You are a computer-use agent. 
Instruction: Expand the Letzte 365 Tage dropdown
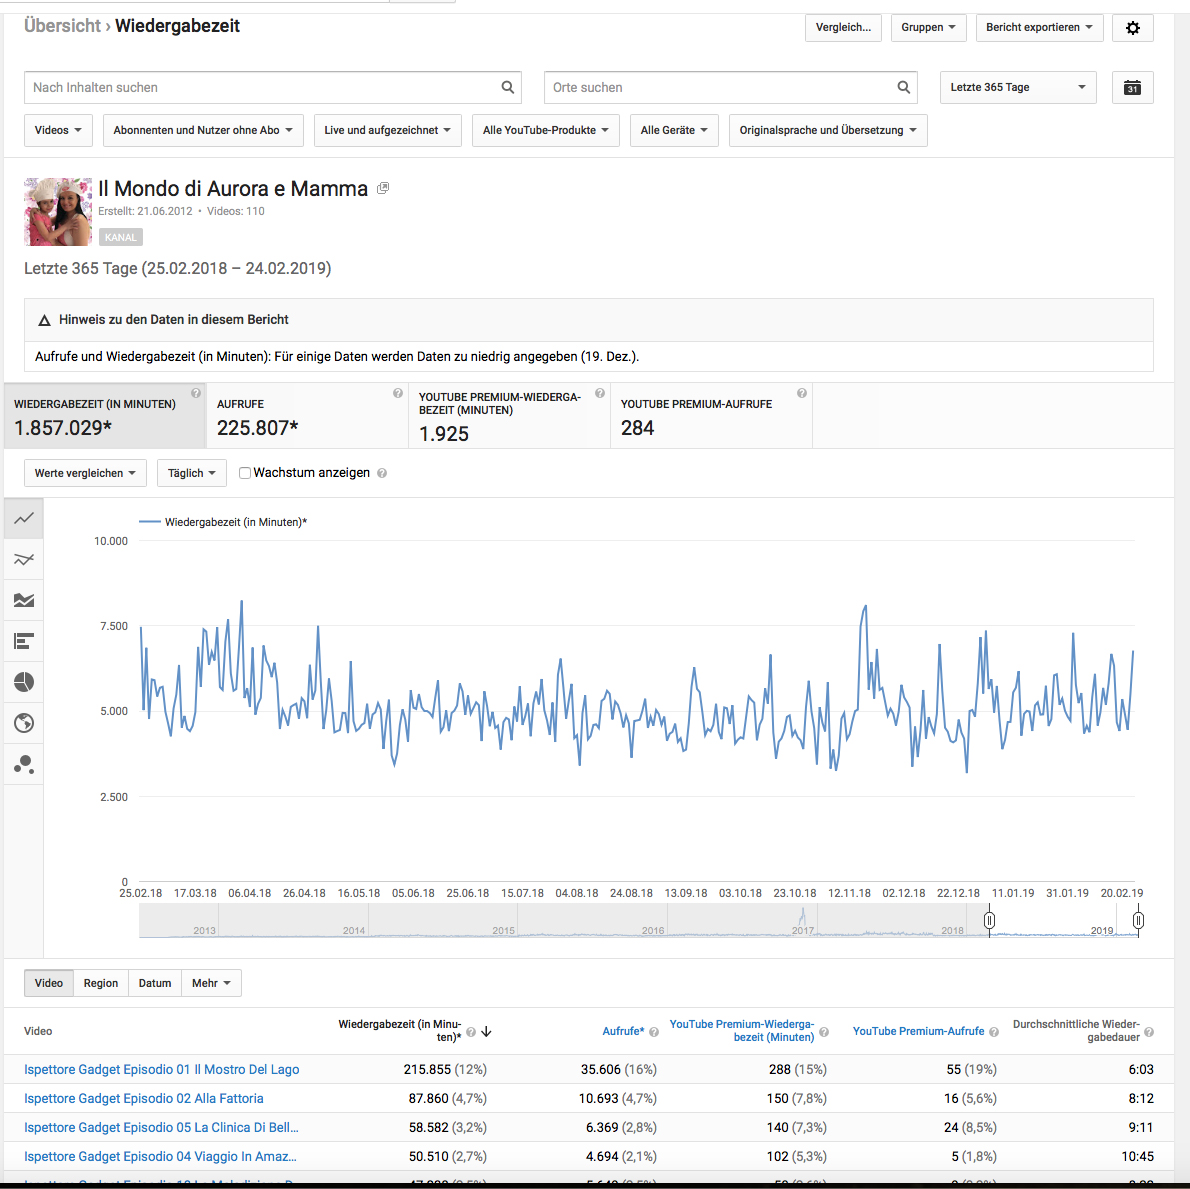(x=1018, y=88)
